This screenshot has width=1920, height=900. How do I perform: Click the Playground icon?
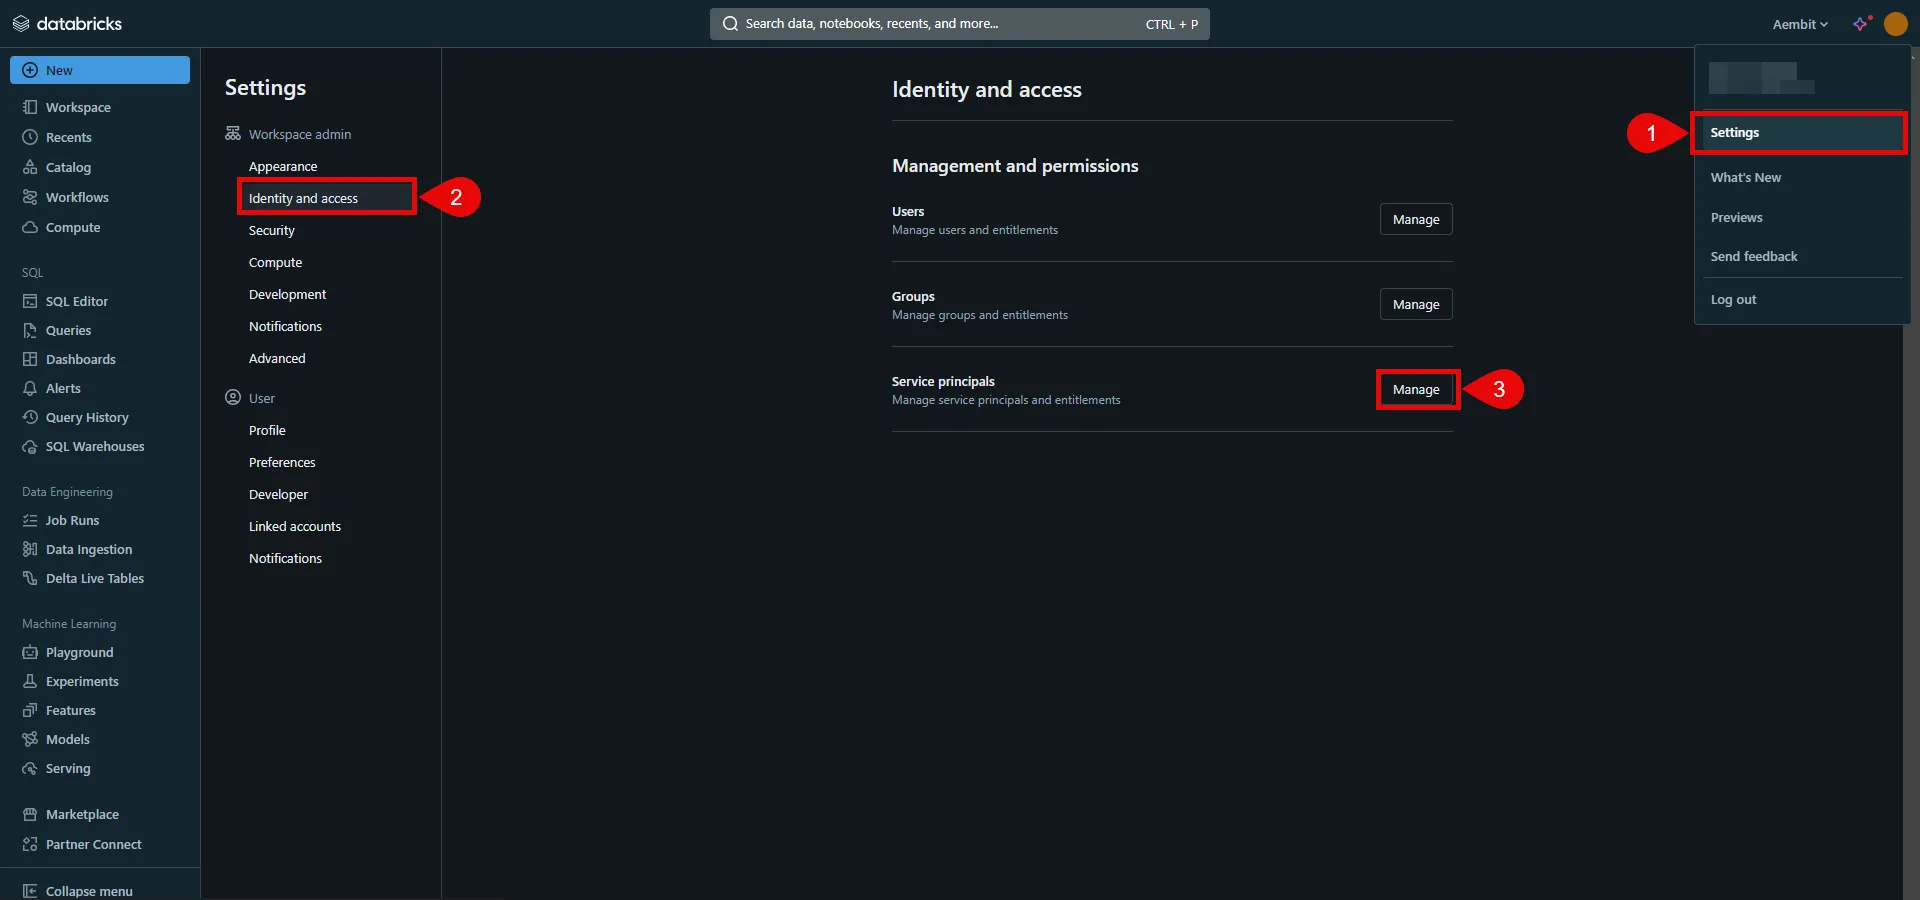coord(30,652)
